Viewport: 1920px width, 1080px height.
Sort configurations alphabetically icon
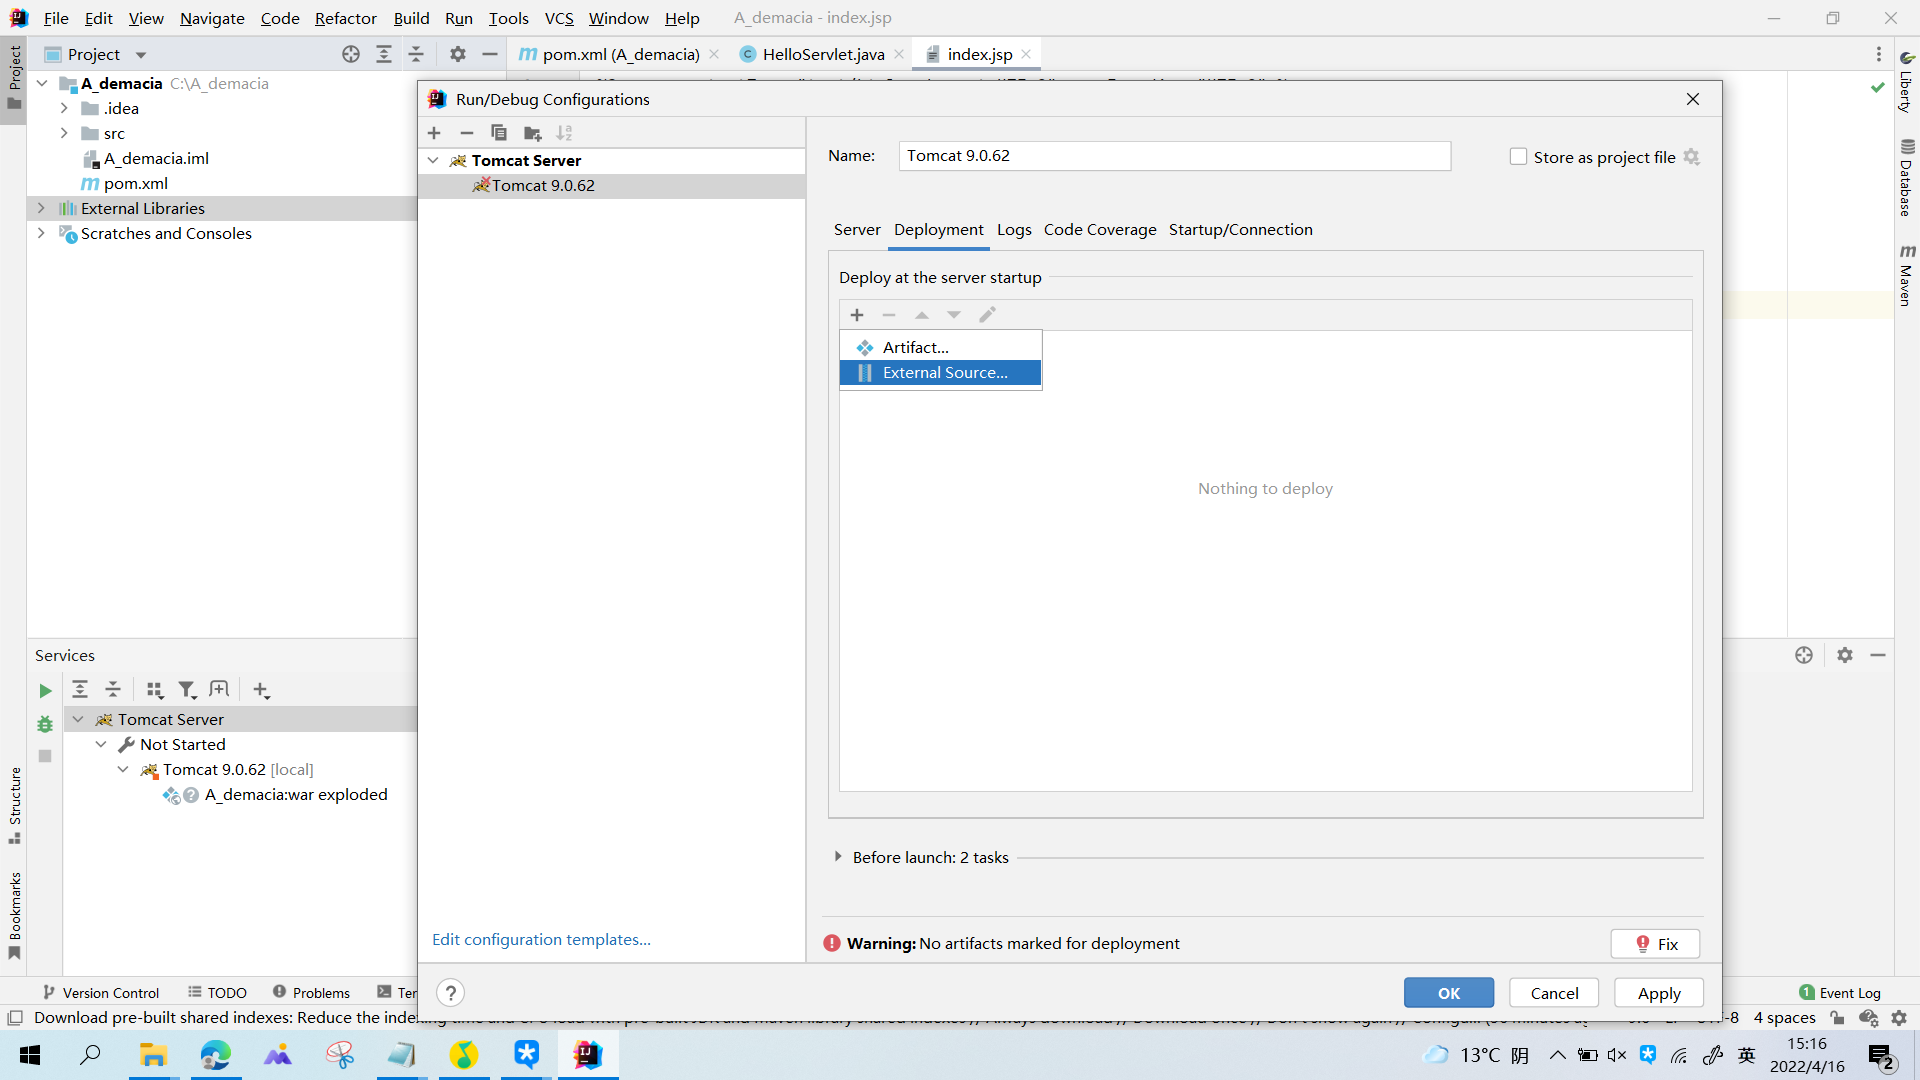click(564, 133)
